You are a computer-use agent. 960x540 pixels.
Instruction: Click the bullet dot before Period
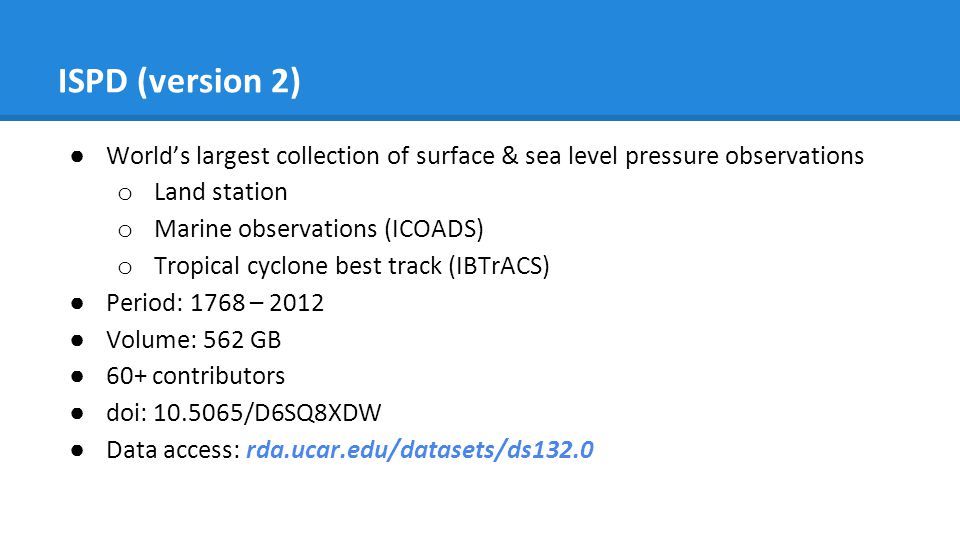tap(77, 304)
